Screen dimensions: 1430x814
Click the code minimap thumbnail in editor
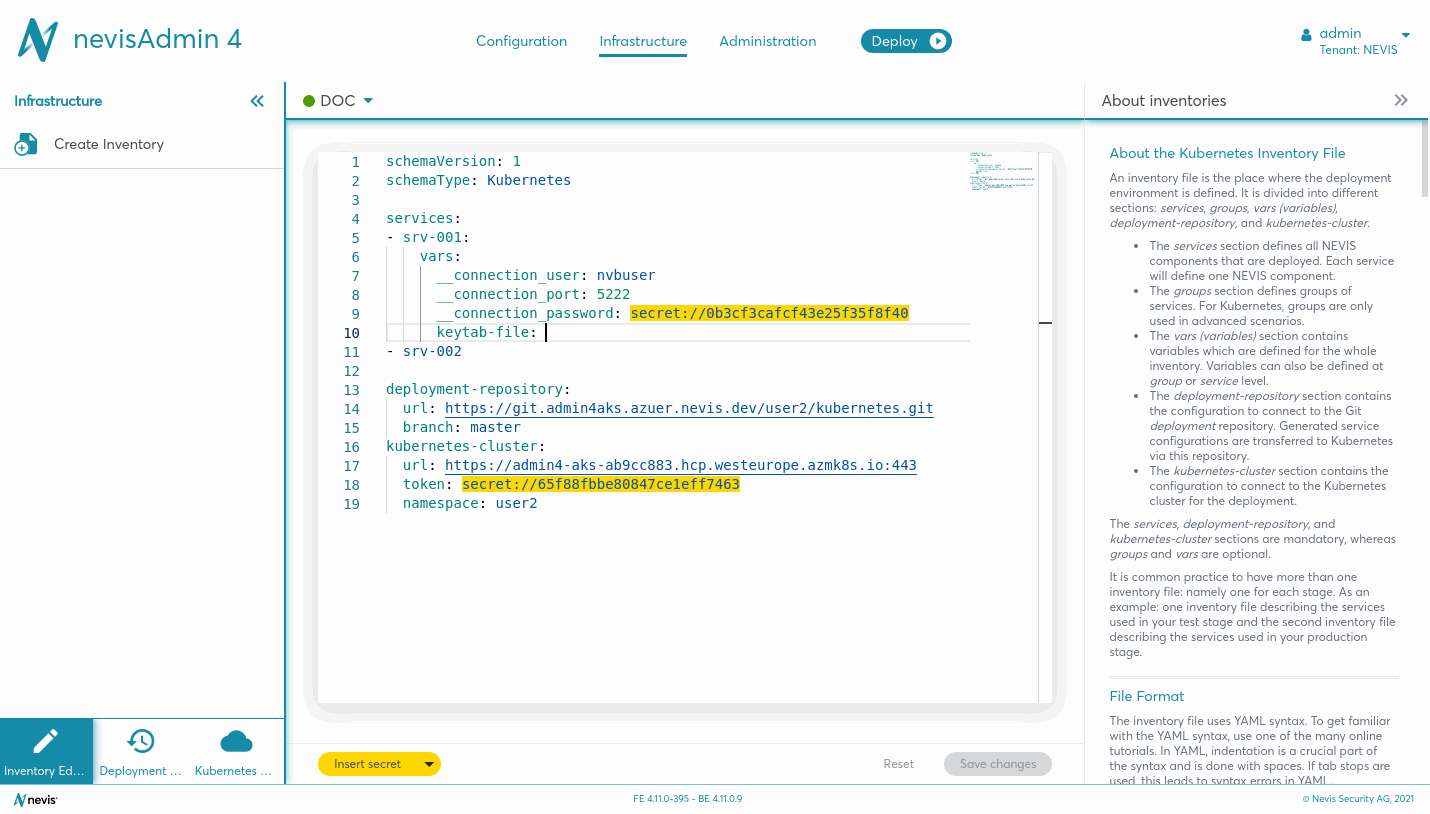pos(1002,171)
